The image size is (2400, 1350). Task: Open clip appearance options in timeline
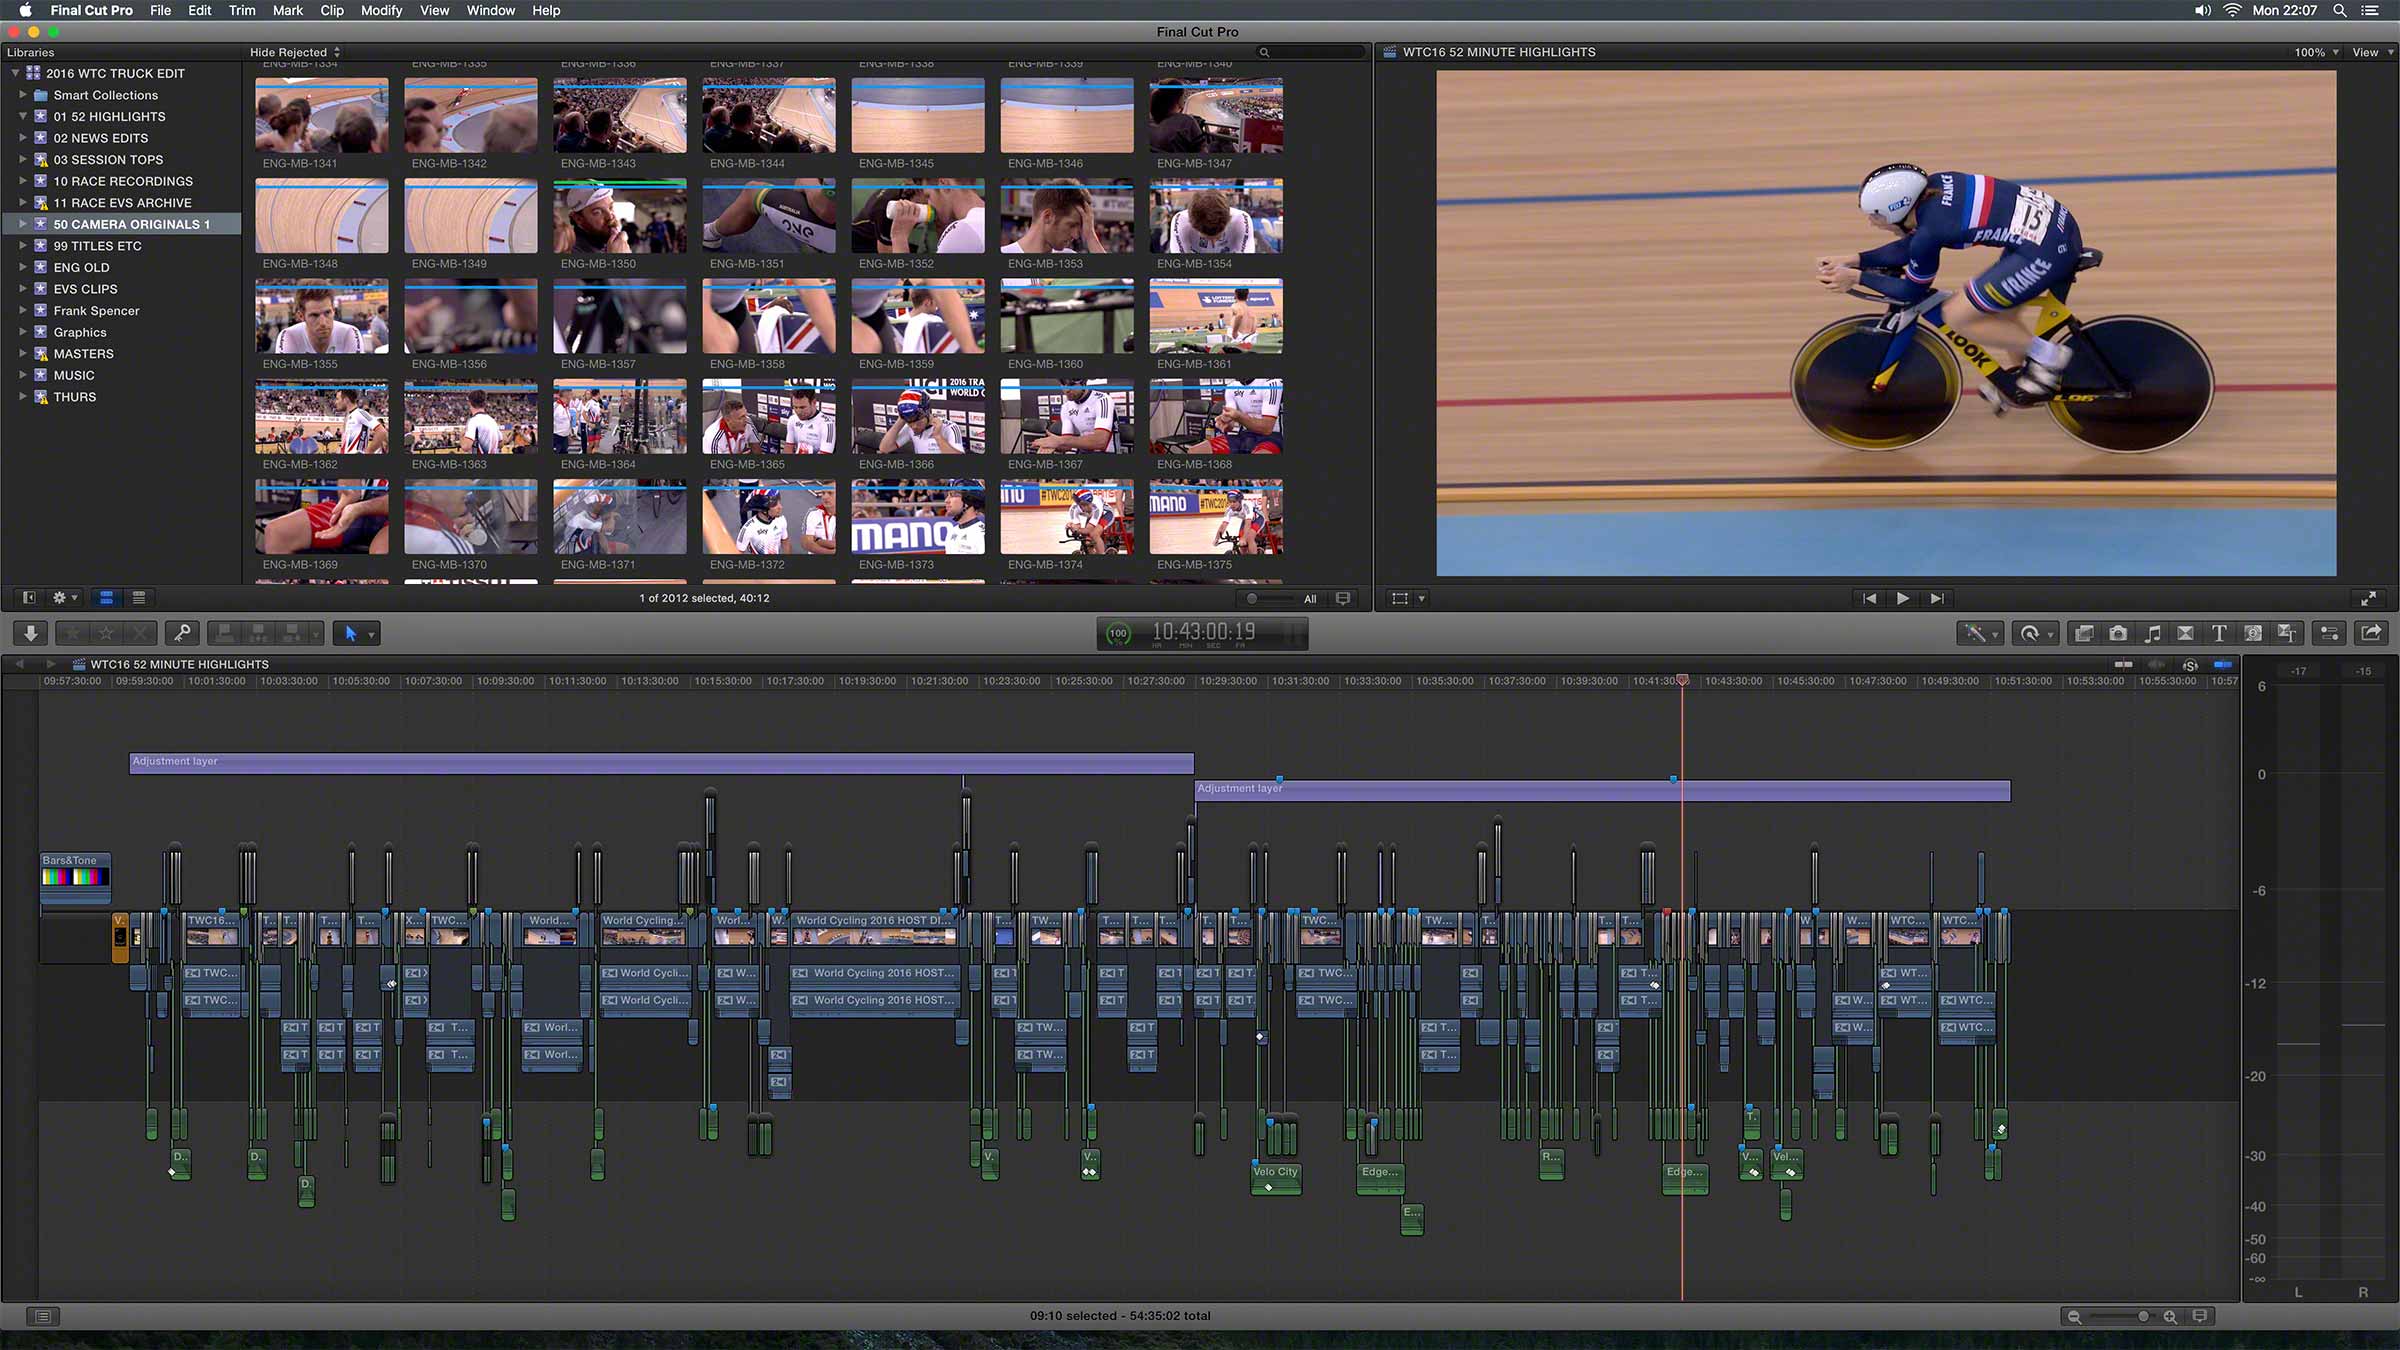[x=2199, y=1316]
